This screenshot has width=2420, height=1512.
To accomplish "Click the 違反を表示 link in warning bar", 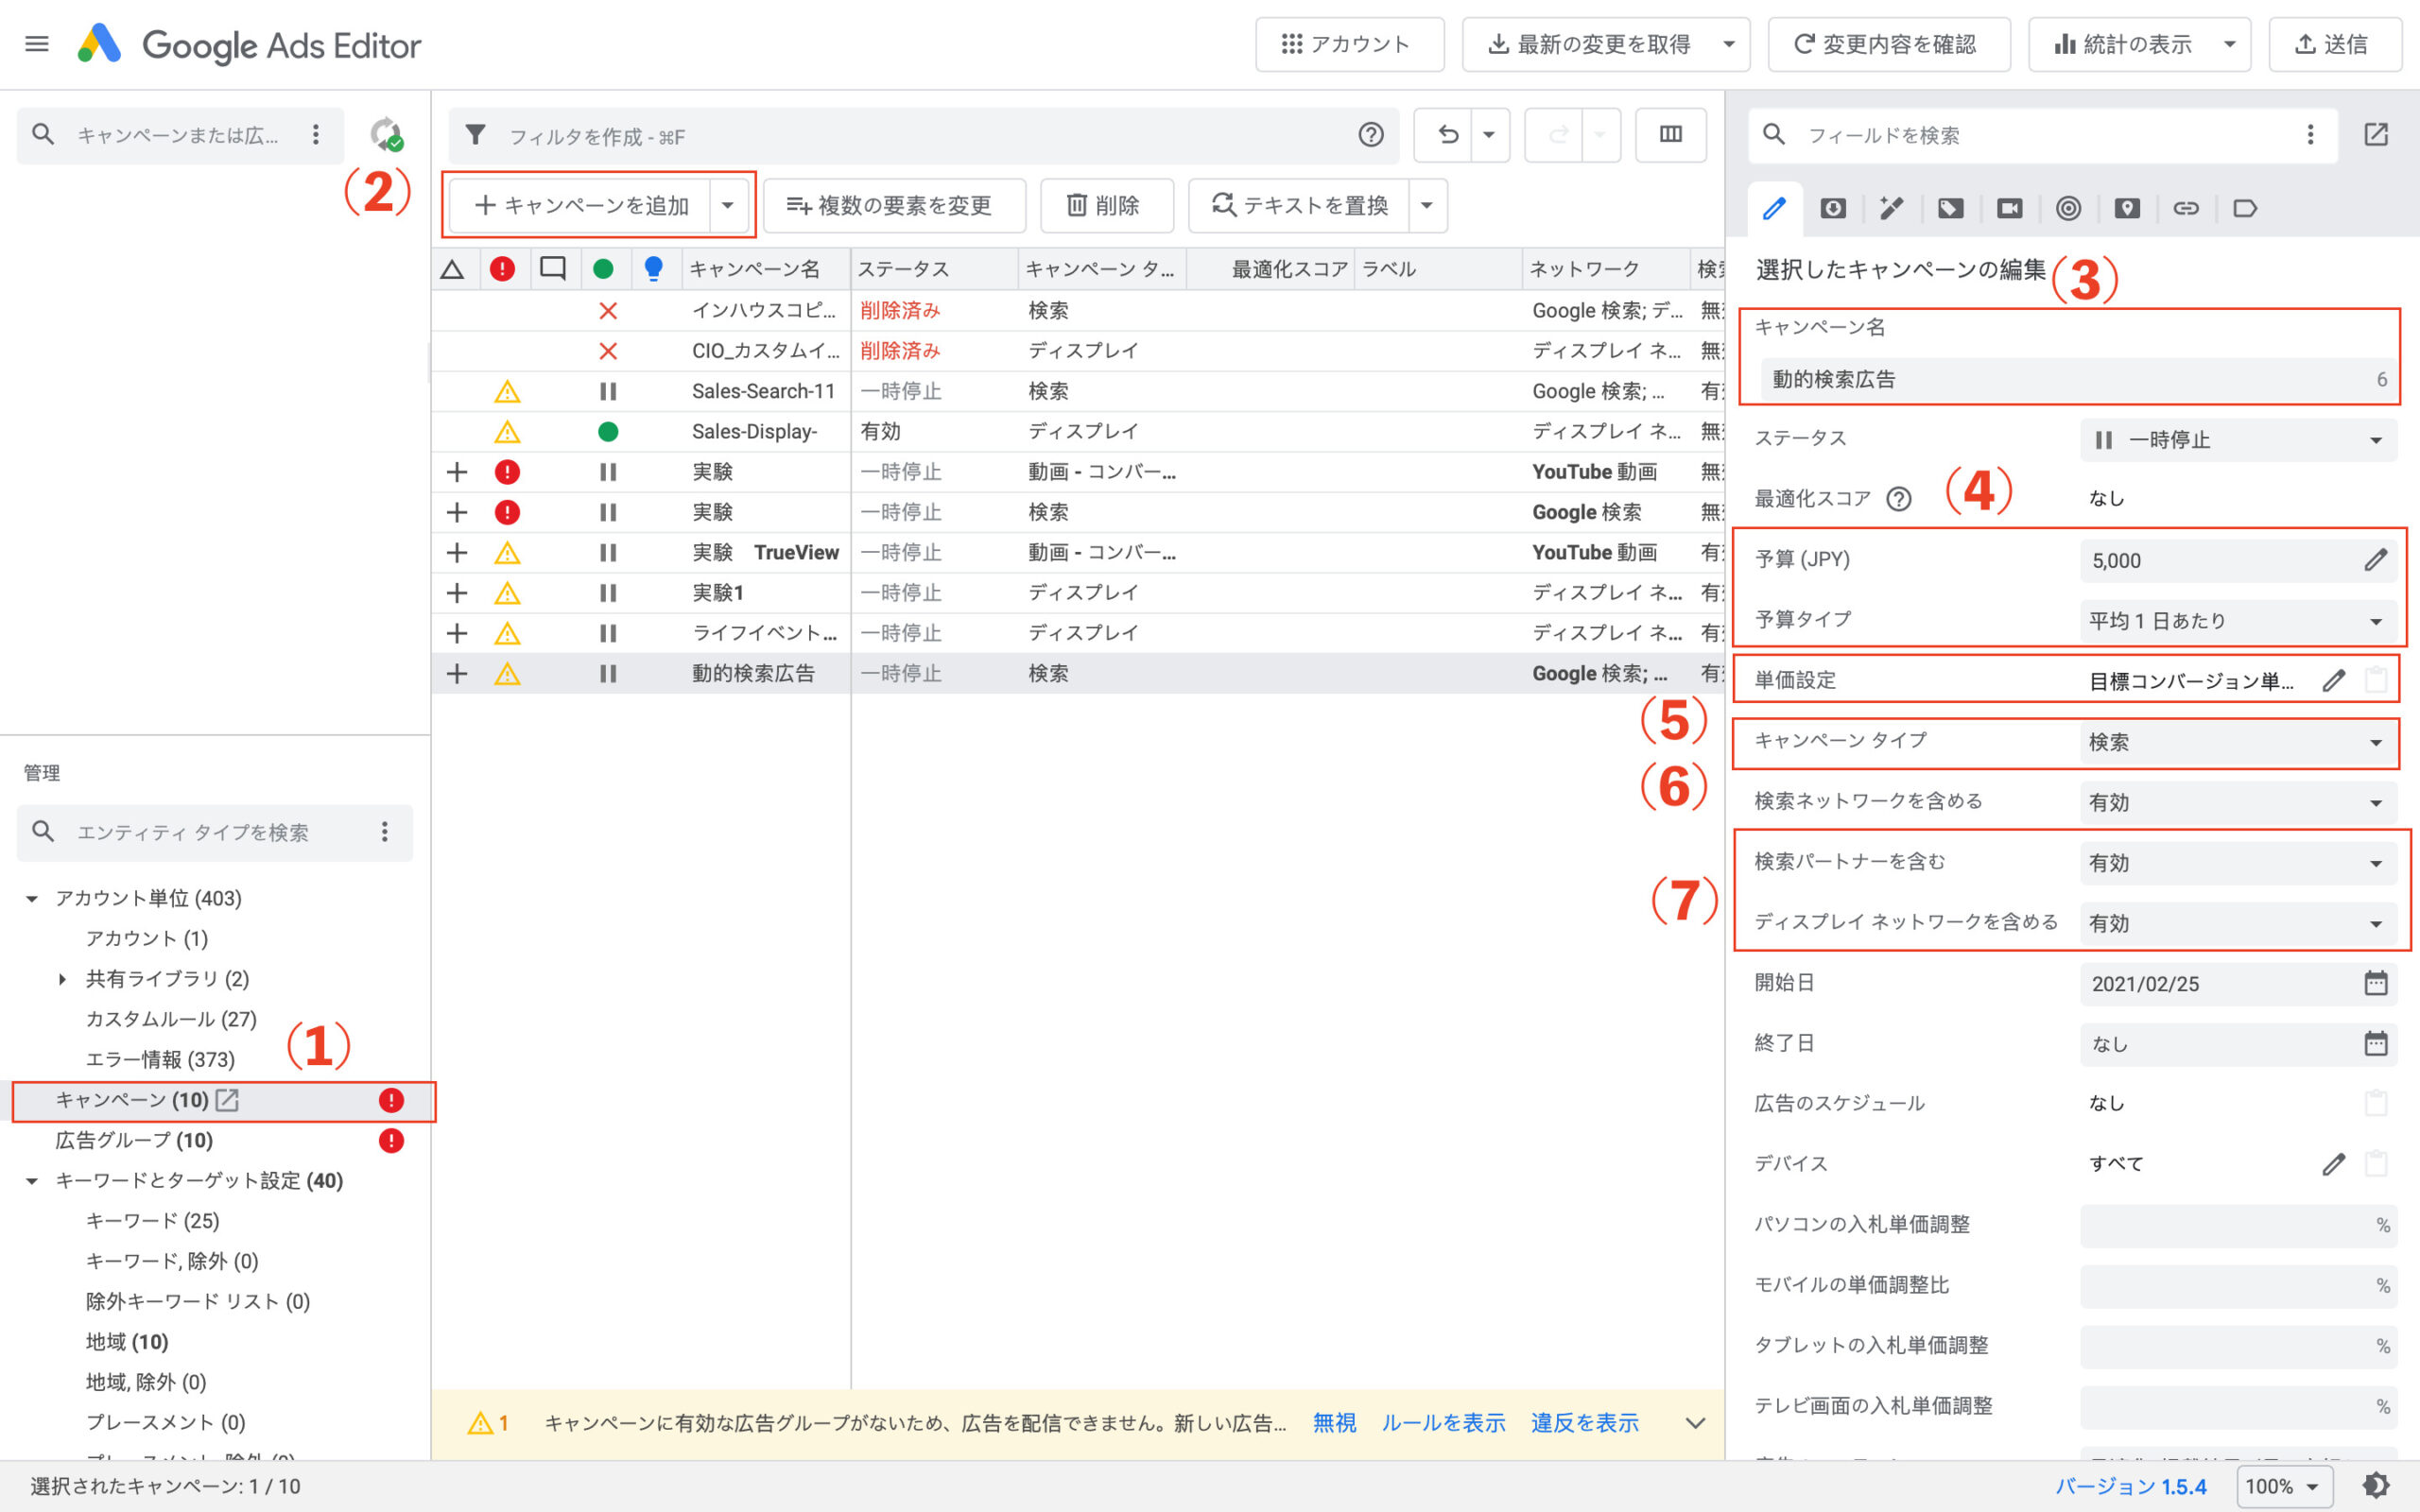I will click(x=1585, y=1422).
